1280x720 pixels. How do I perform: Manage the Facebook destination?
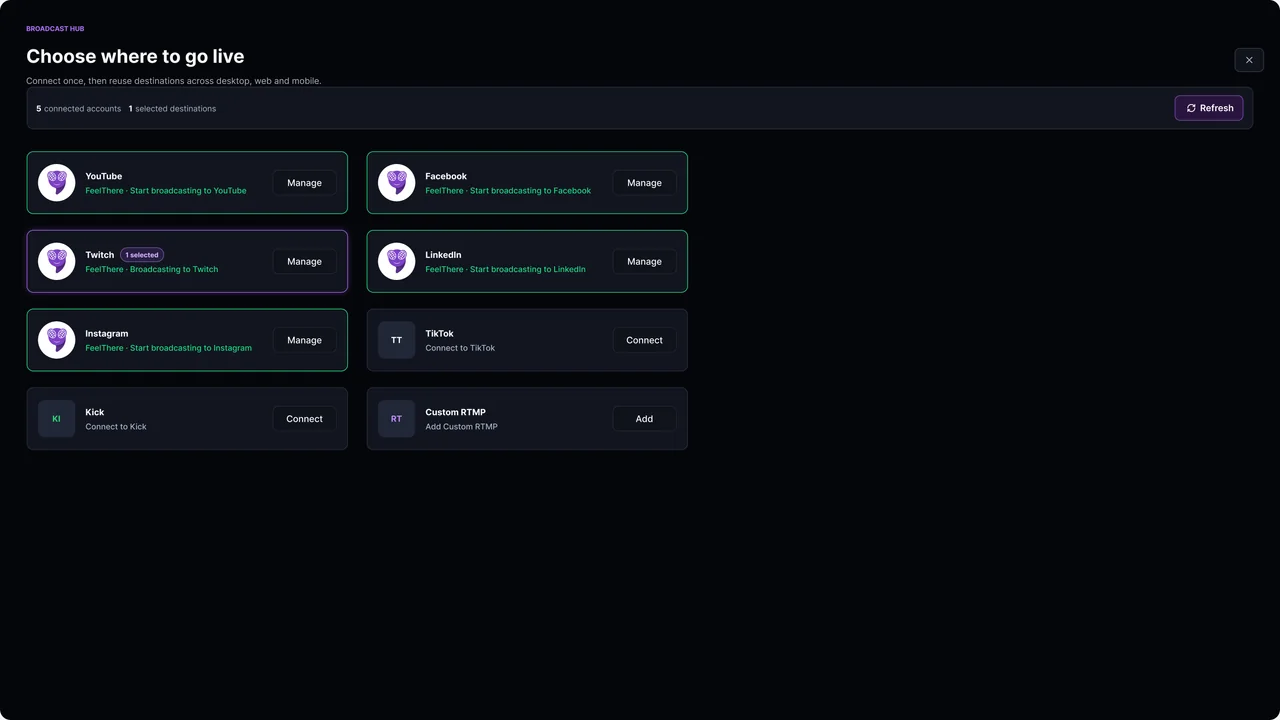pyautogui.click(x=645, y=183)
